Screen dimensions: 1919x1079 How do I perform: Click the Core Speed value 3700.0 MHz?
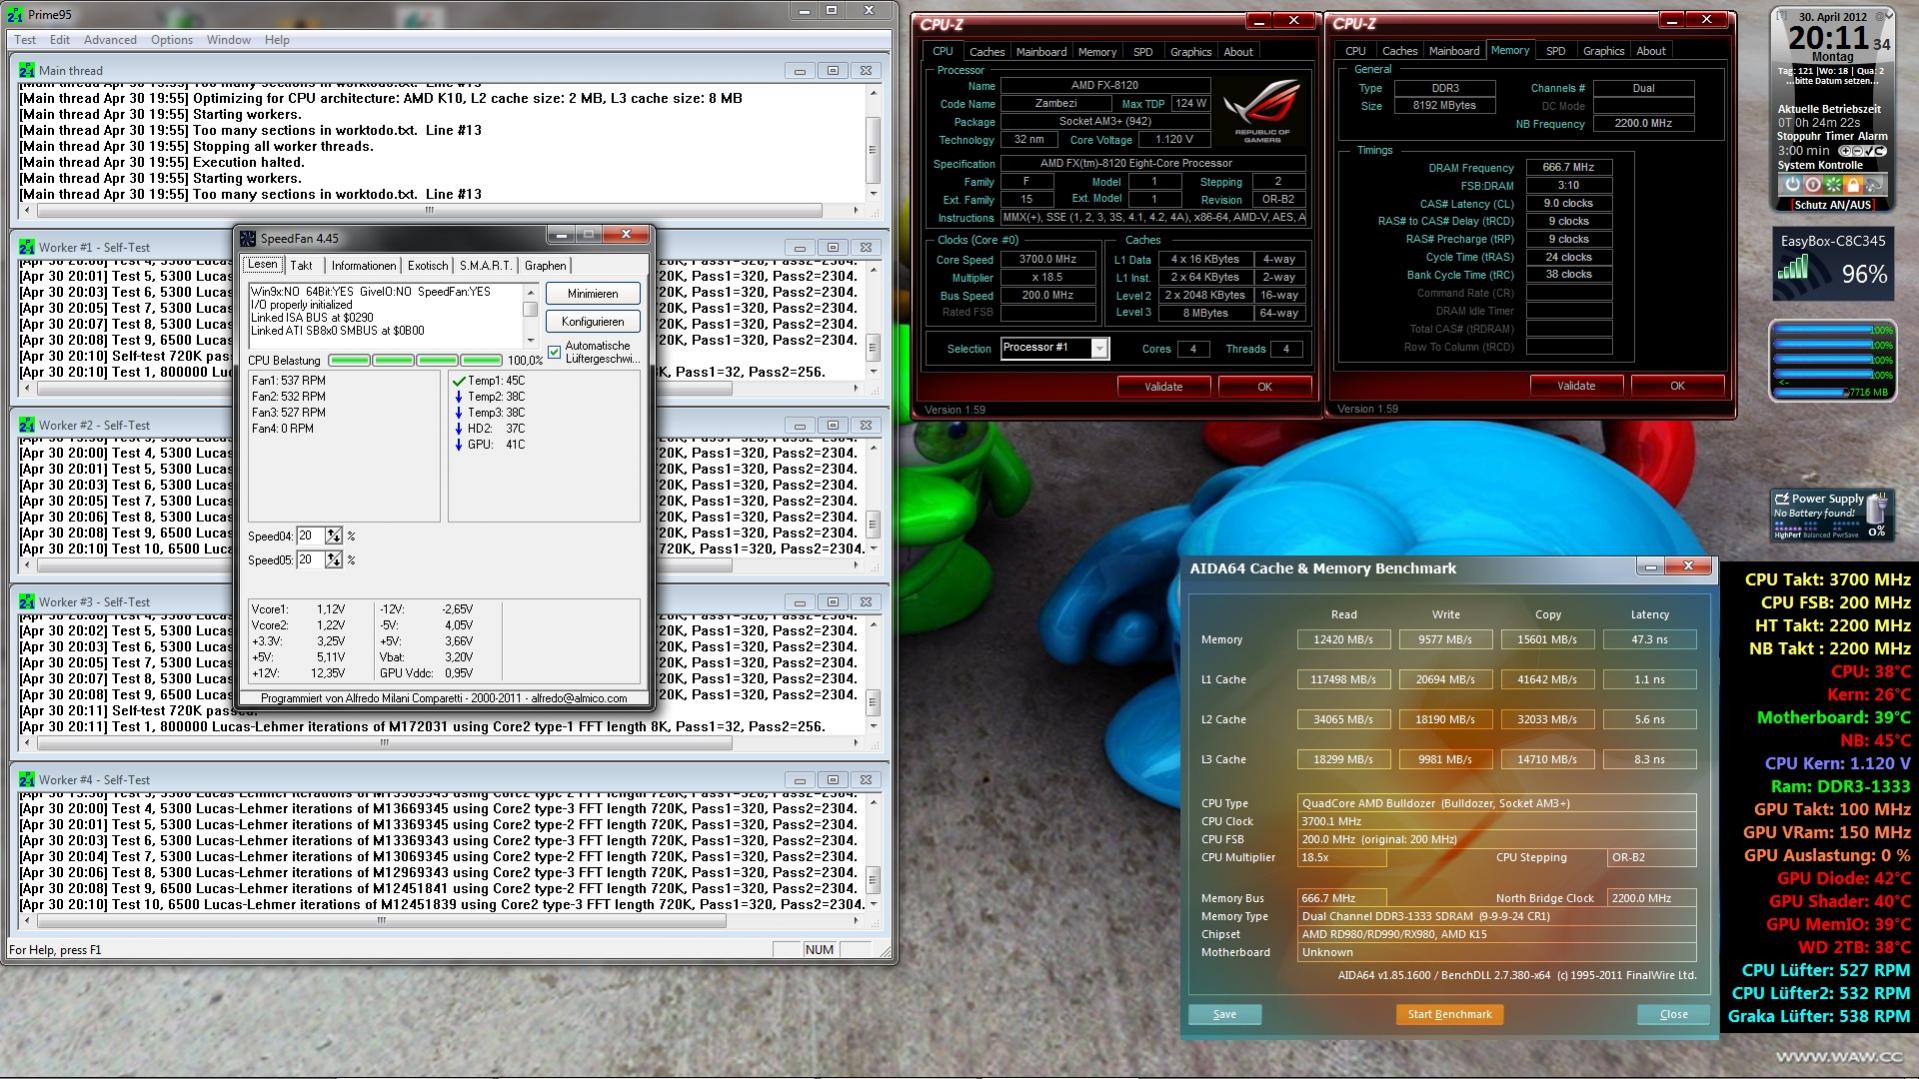coord(1047,260)
